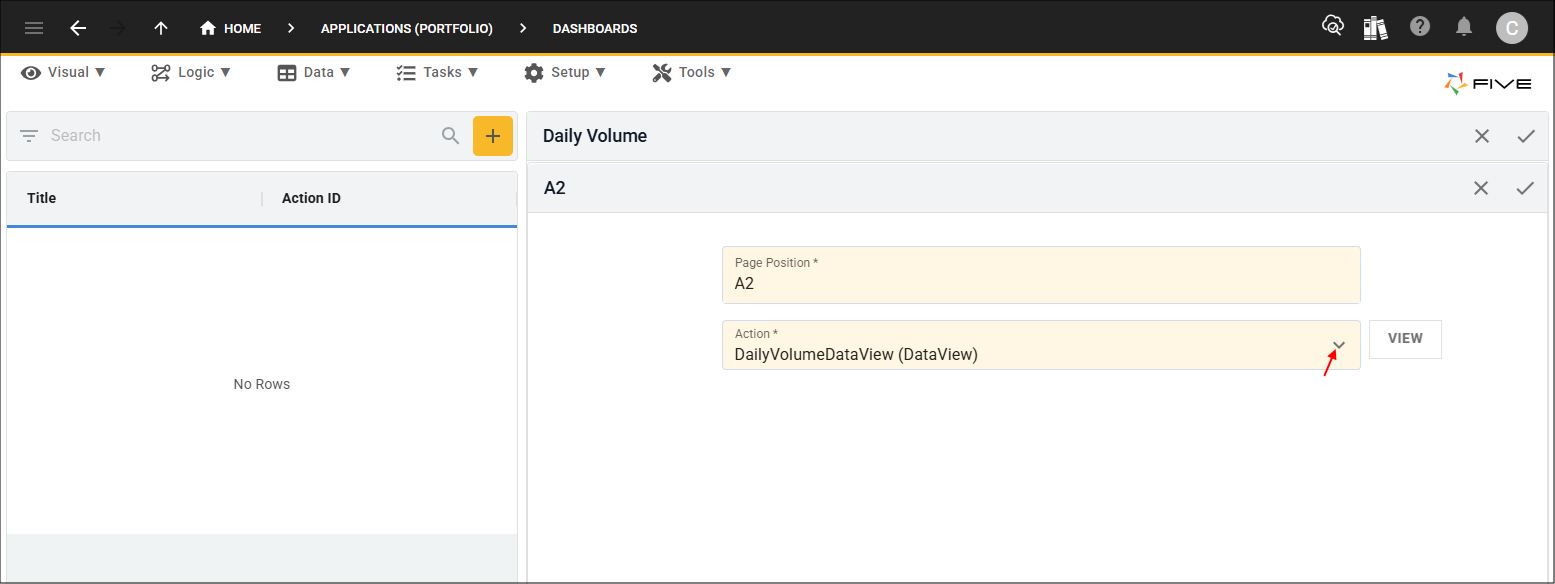Add a new dashboard with plus button

point(493,136)
